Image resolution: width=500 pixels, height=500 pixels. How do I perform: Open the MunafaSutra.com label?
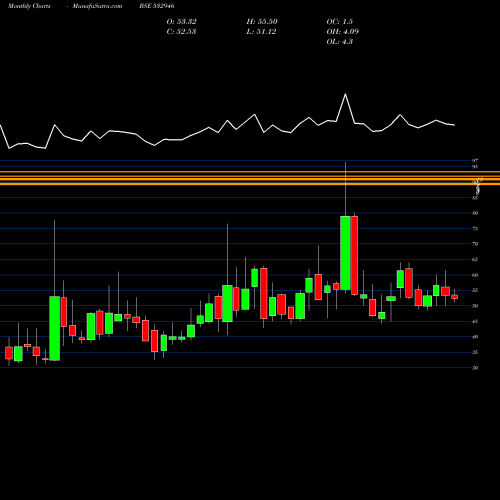point(97,6)
